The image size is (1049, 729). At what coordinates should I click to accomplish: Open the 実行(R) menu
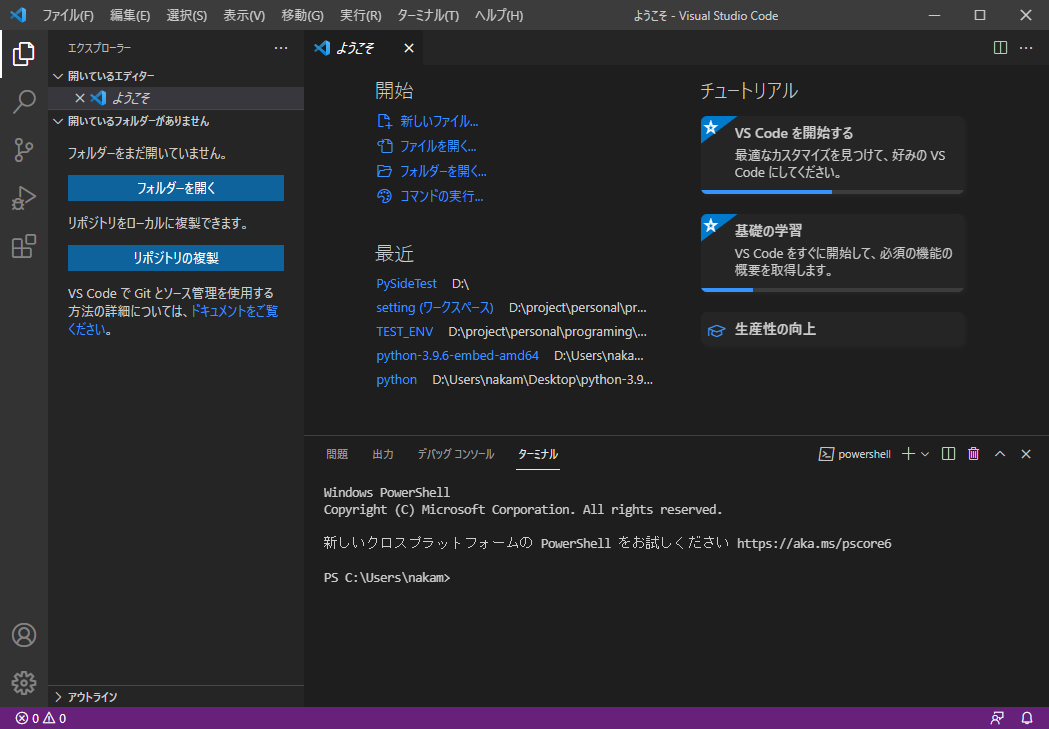click(x=361, y=15)
